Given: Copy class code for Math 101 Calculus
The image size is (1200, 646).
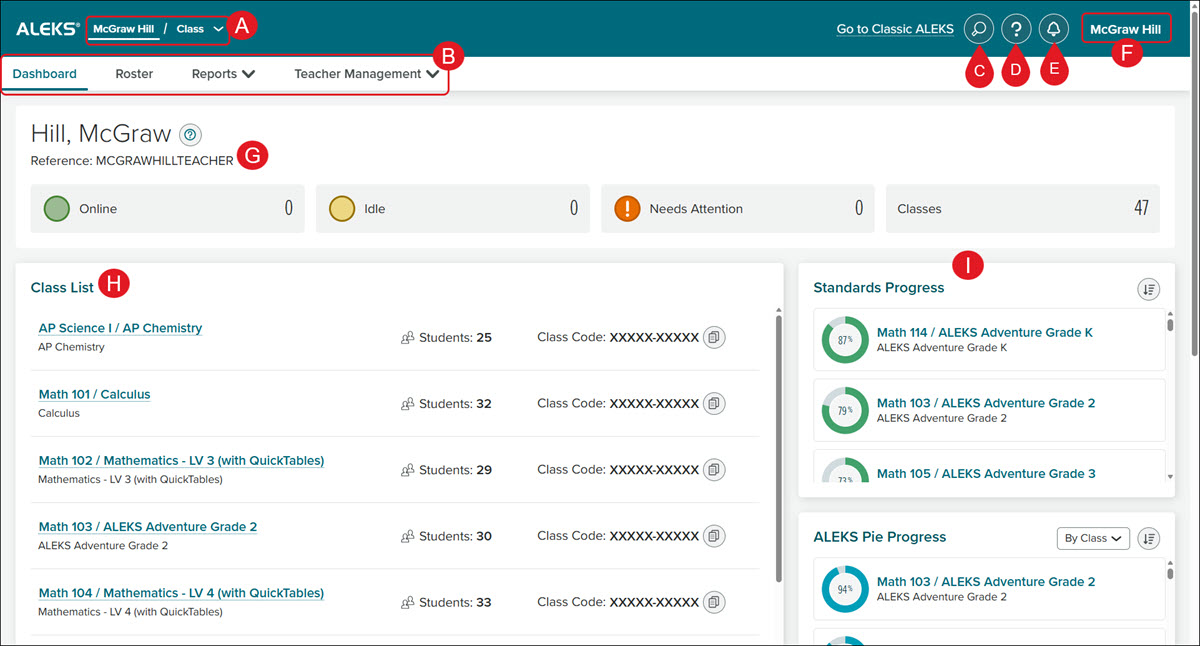Looking at the screenshot, I should 714,404.
